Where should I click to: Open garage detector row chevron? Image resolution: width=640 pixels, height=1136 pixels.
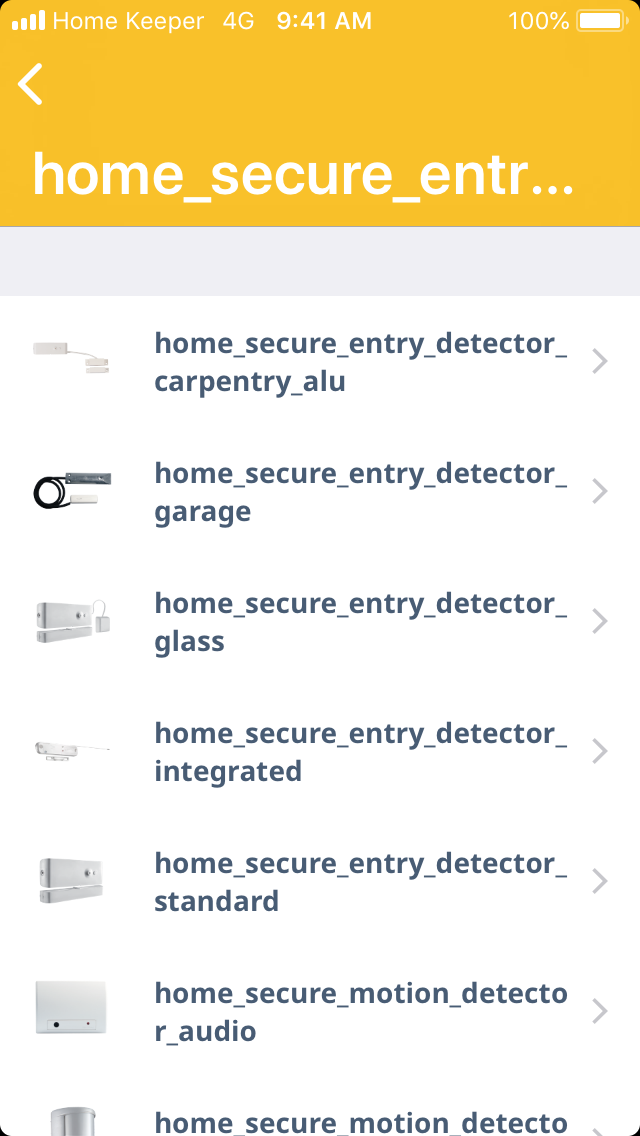599,491
